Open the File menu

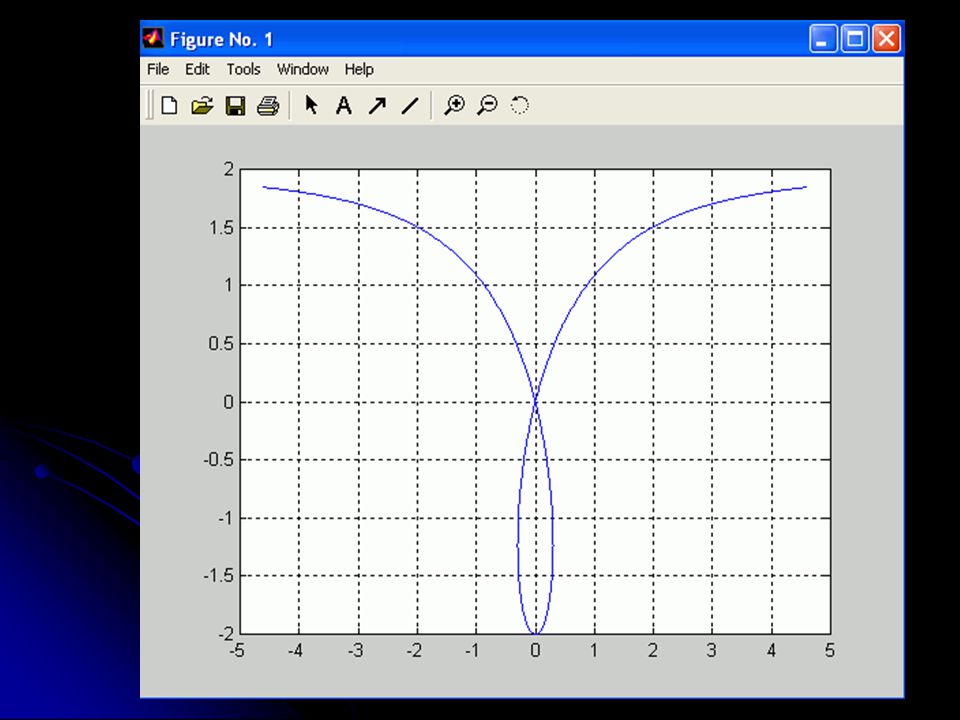click(x=158, y=69)
